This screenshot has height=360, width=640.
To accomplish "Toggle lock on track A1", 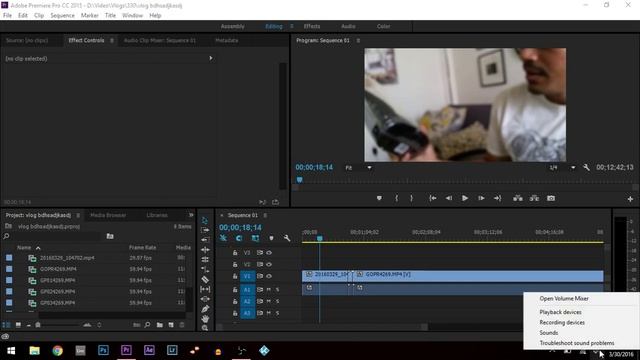I will [235, 290].
